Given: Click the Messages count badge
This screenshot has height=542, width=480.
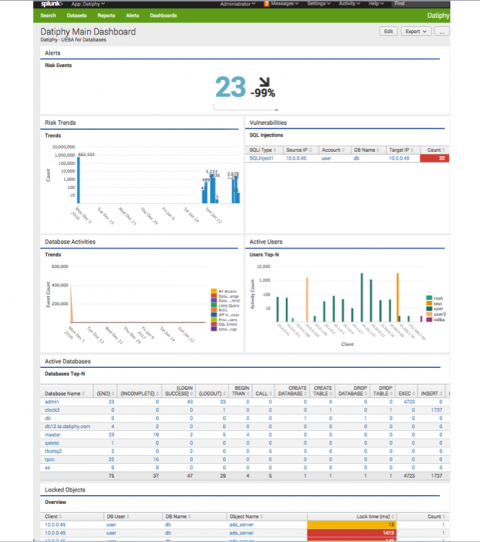Looking at the screenshot, I should click(x=266, y=4).
